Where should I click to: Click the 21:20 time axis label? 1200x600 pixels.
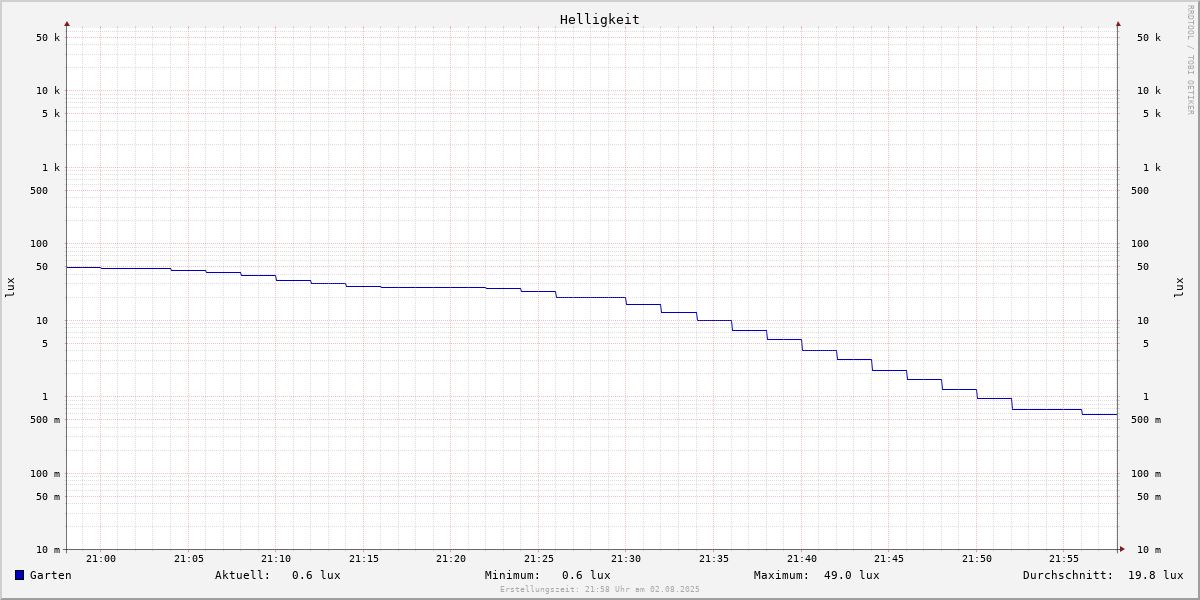(451, 559)
